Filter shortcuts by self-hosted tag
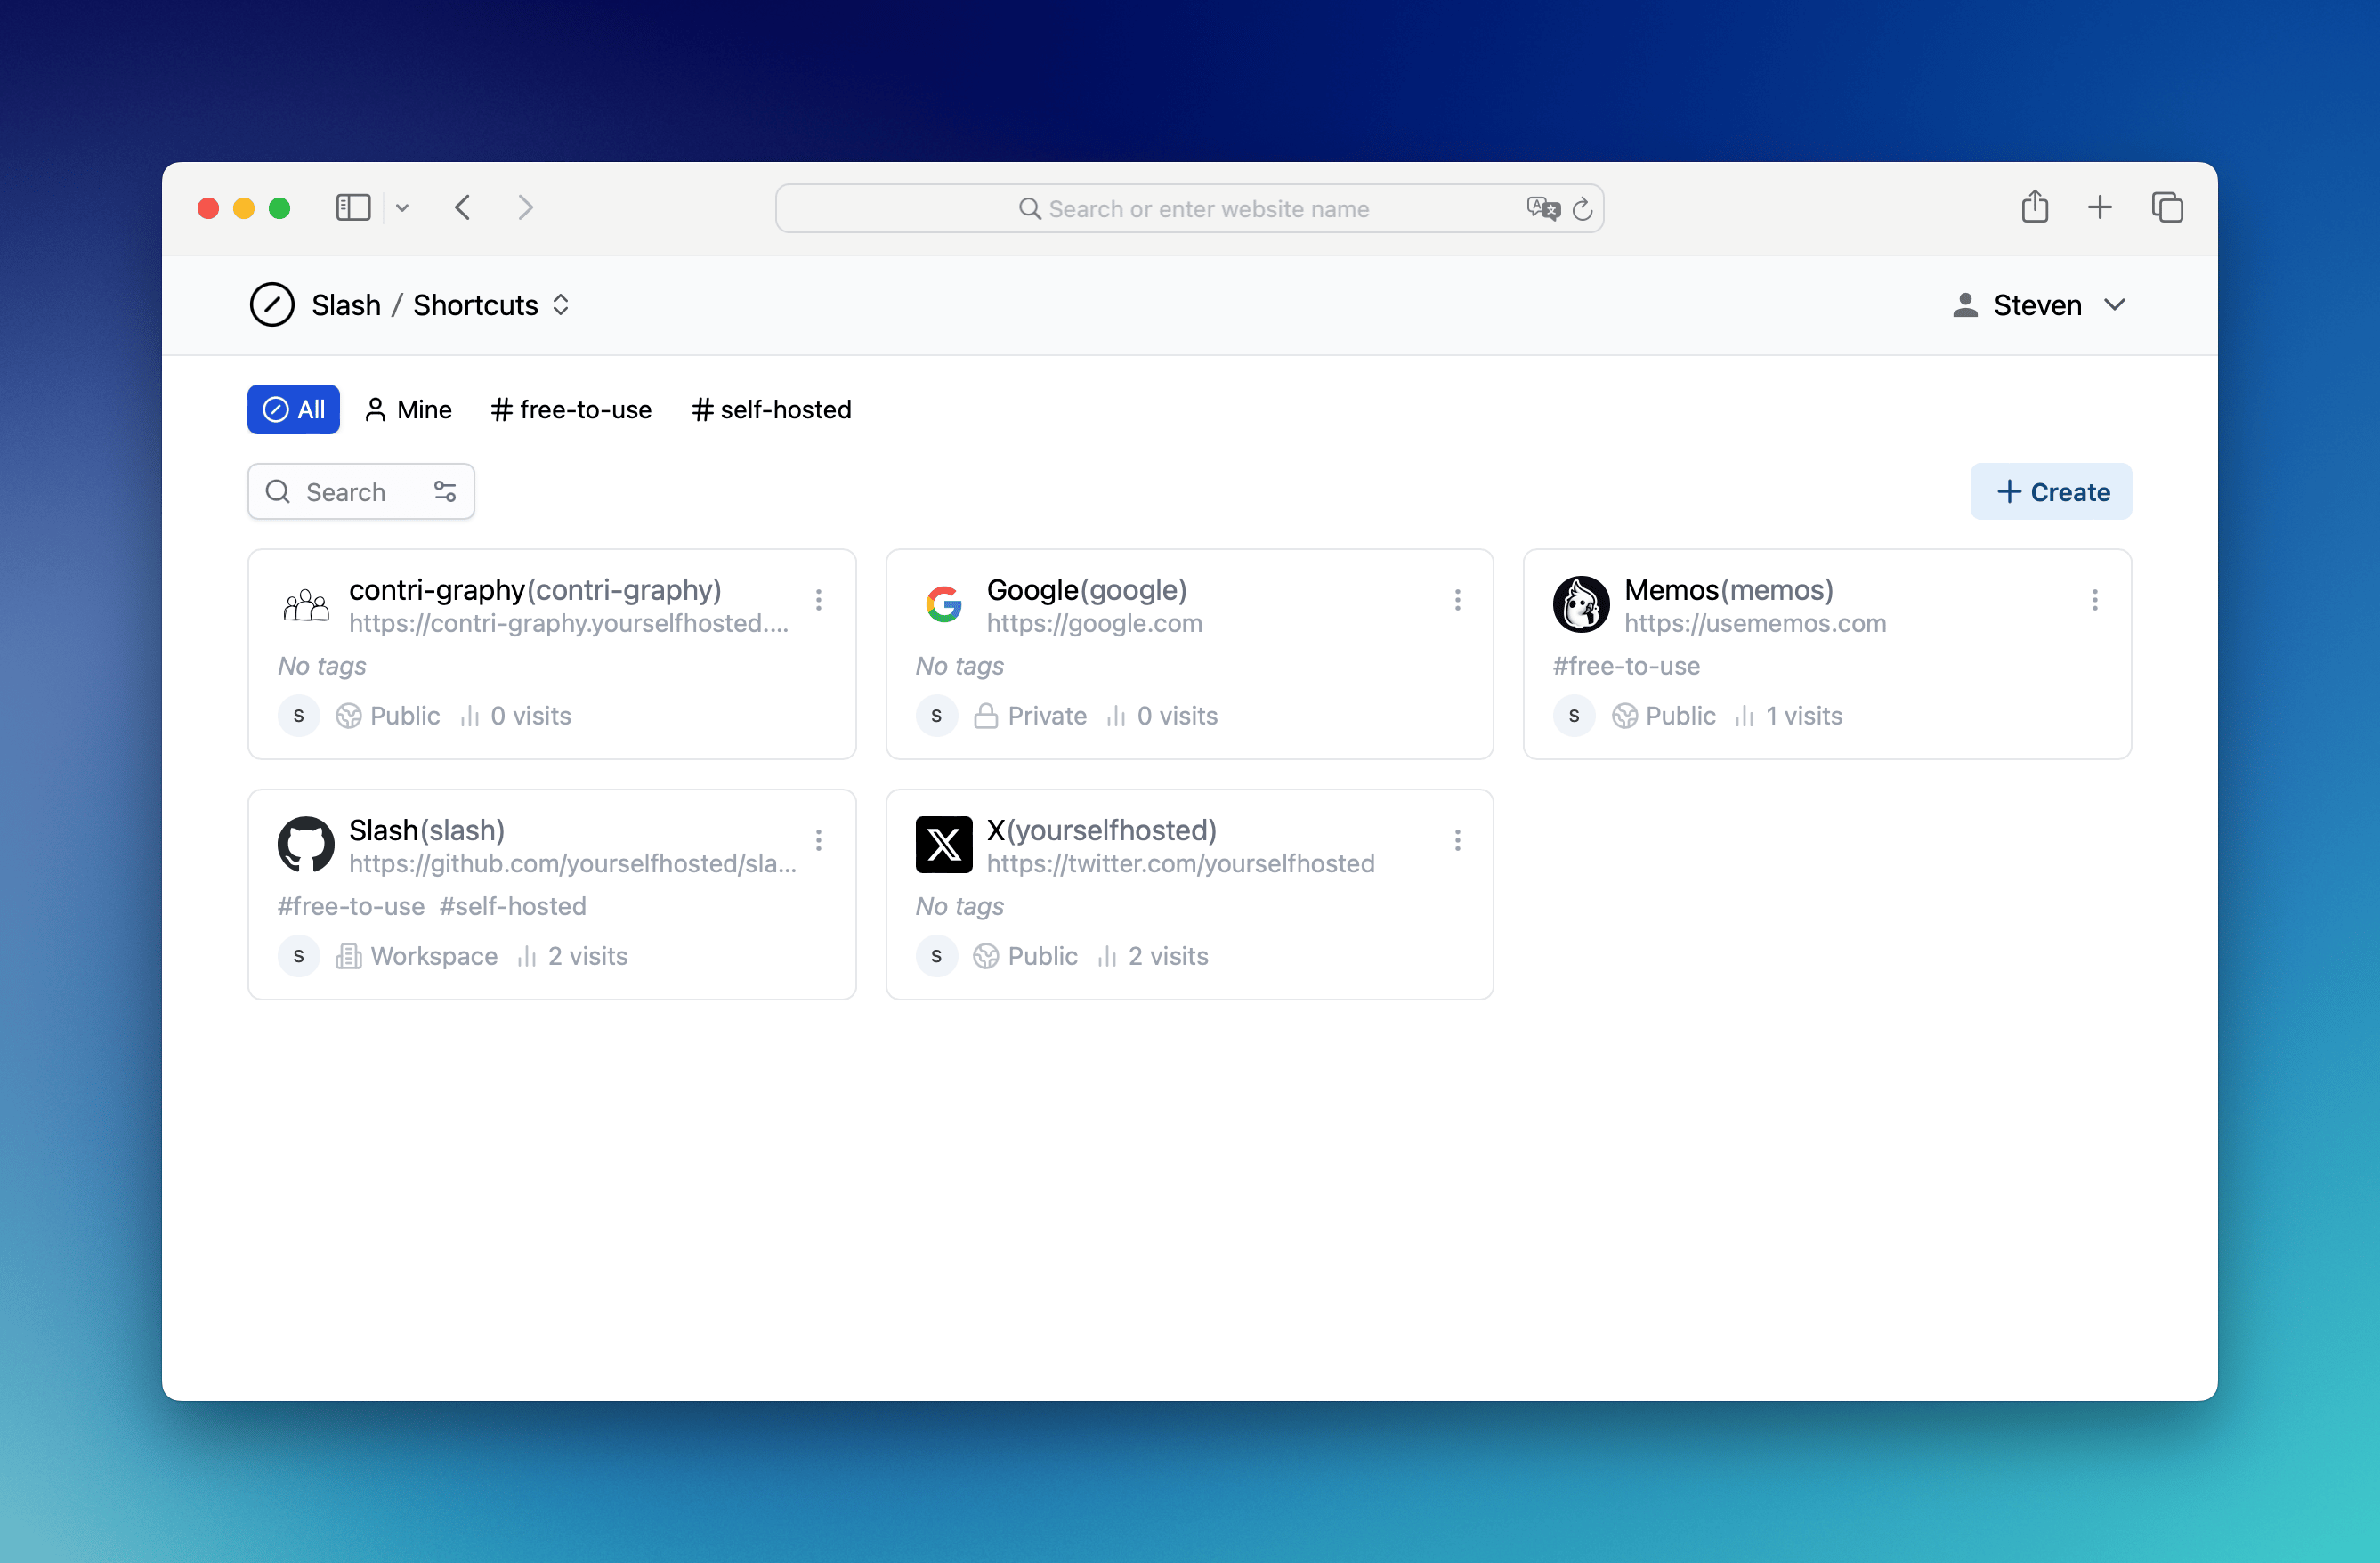 coord(771,410)
